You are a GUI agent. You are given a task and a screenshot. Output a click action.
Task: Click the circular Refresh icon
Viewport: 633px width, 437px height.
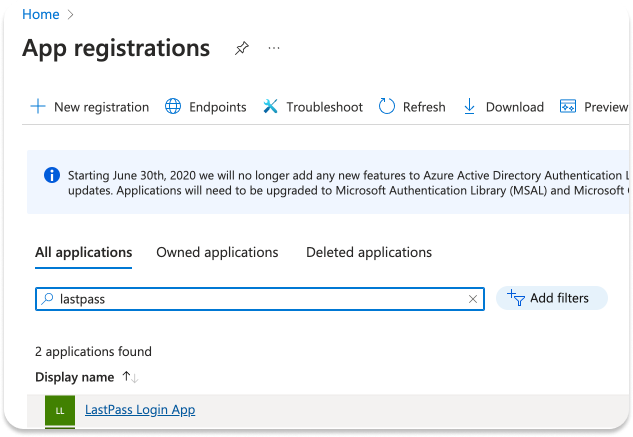[x=387, y=107]
